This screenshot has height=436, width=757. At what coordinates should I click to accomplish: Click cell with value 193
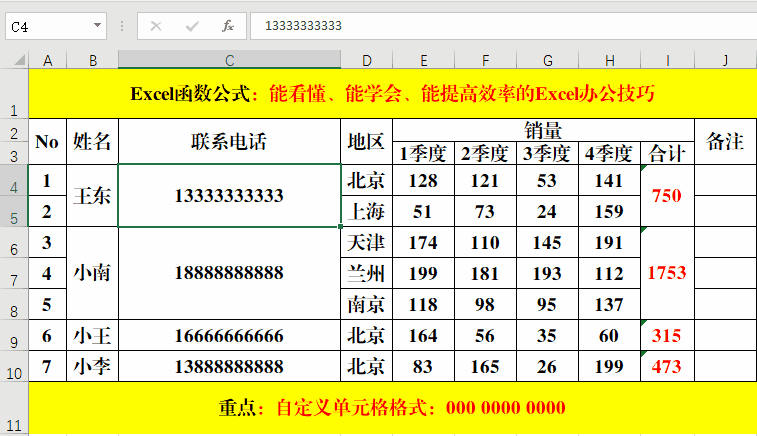point(547,273)
